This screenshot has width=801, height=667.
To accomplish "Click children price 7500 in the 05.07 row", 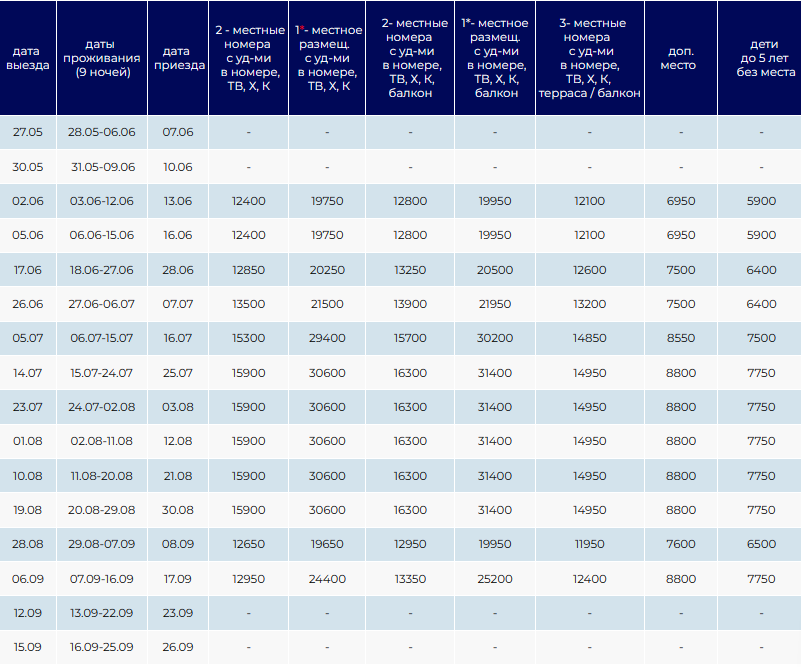I will [761, 338].
